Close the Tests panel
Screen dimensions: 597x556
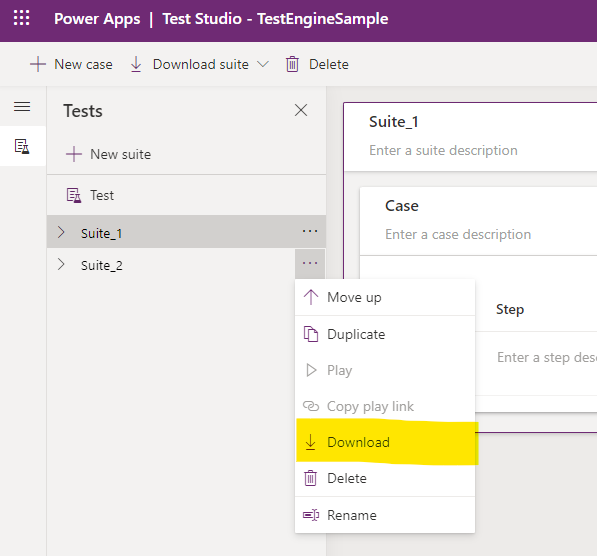tap(301, 110)
